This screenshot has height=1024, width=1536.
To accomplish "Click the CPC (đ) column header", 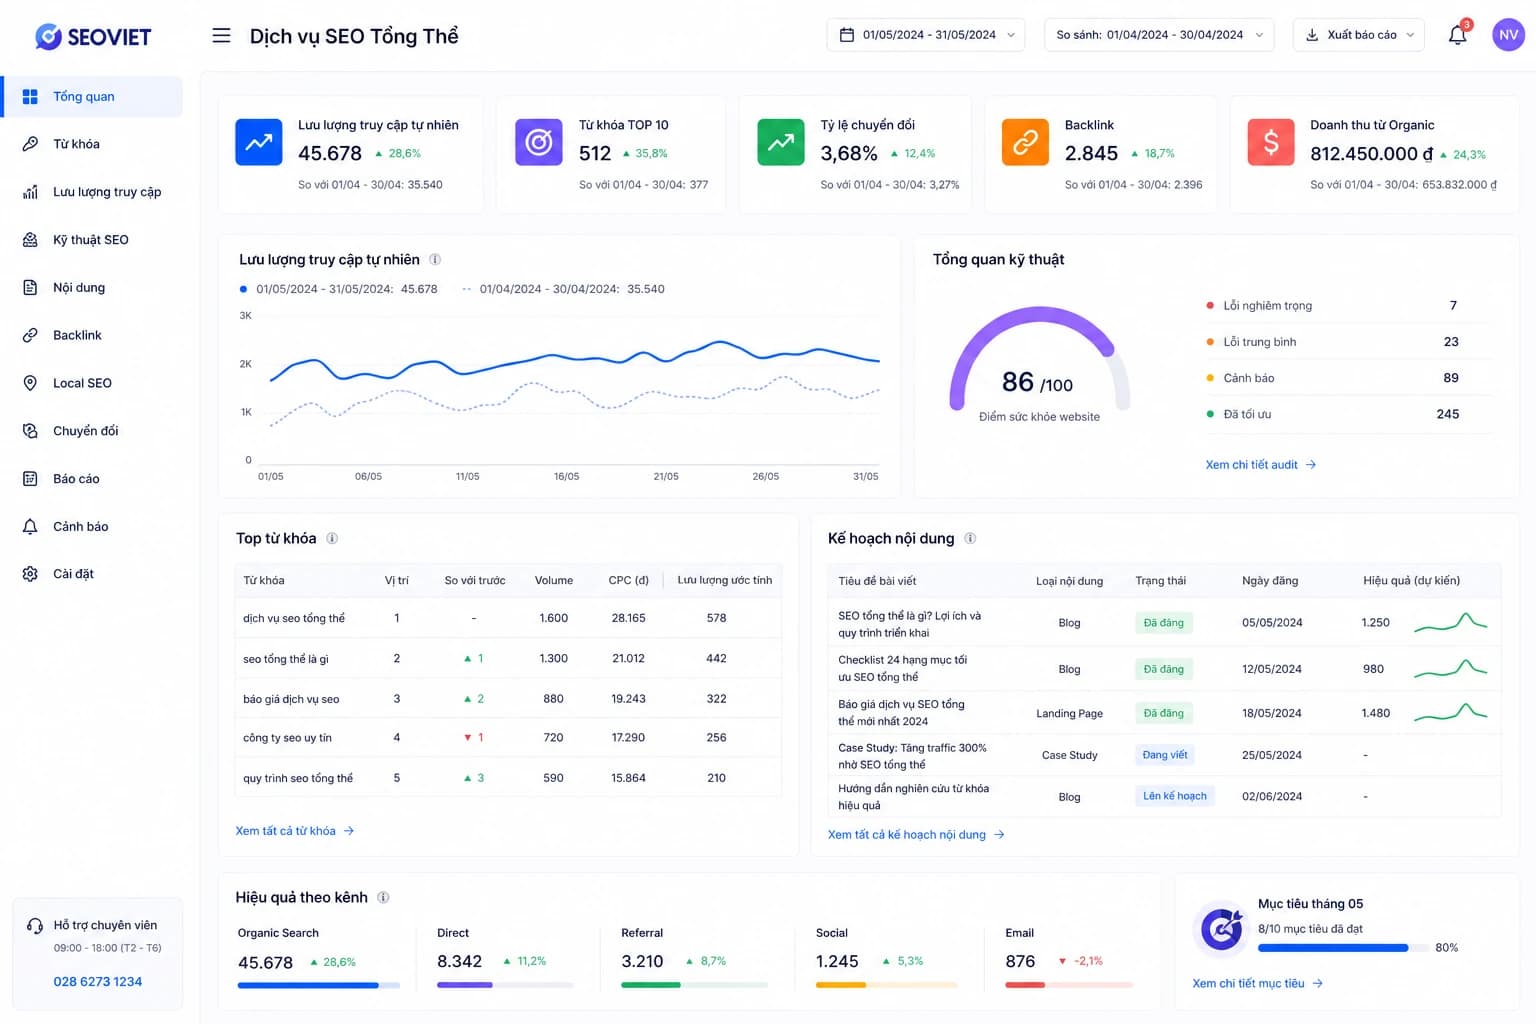I will pos(629,580).
